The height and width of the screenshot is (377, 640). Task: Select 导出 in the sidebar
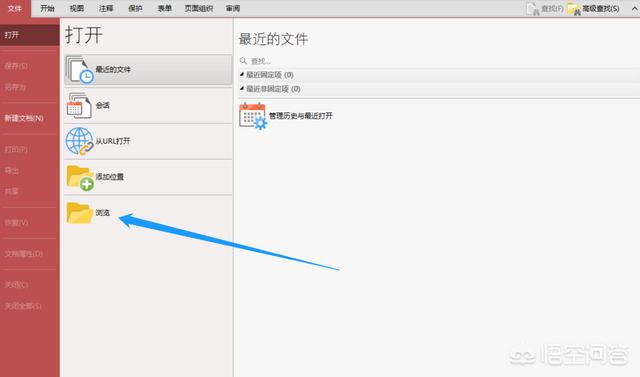pos(12,171)
